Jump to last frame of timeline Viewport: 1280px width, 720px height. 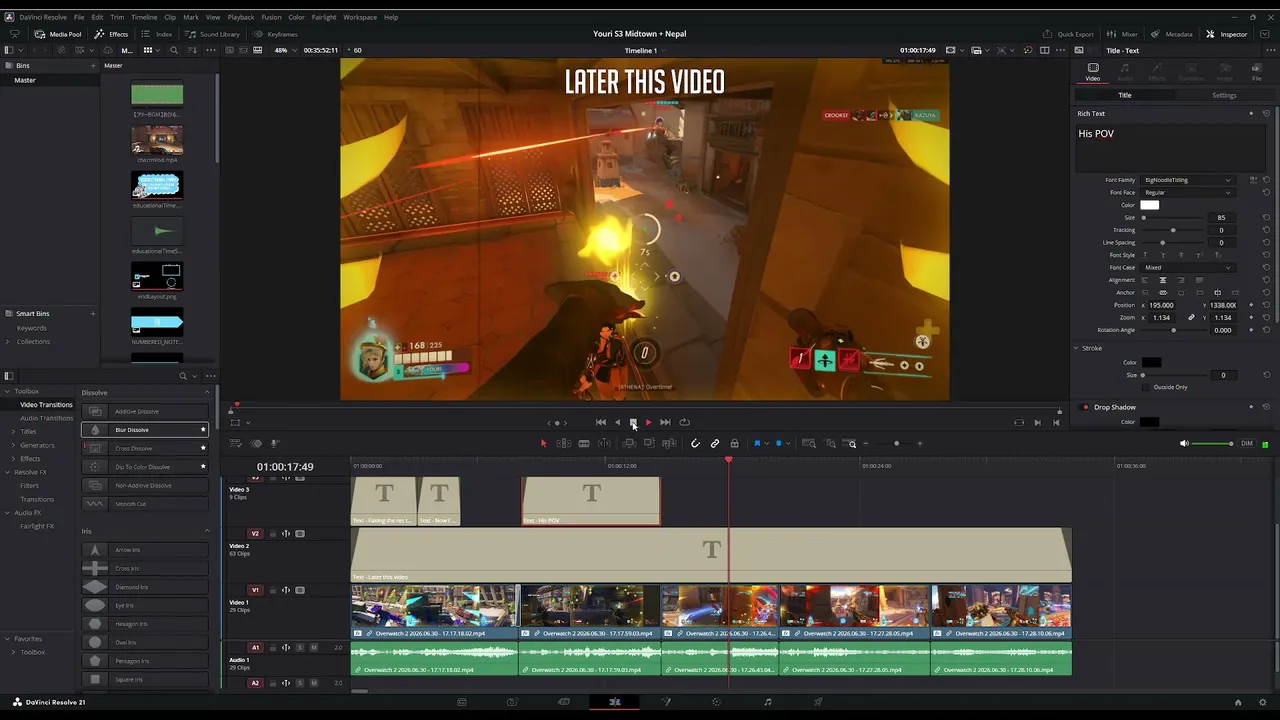click(665, 422)
